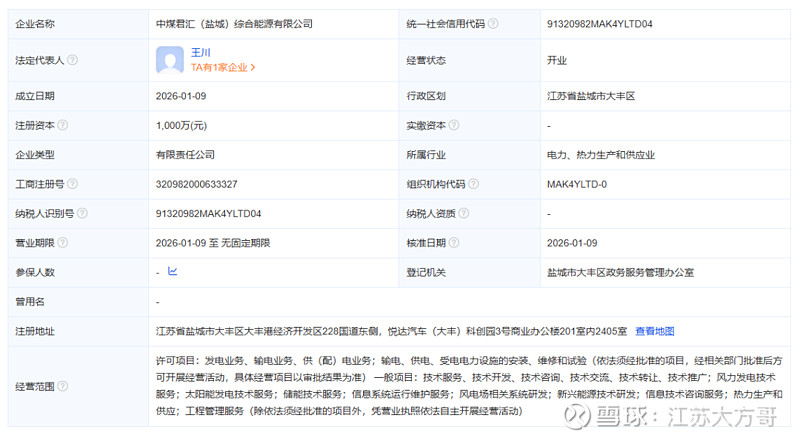800x441 pixels.
Task: Click the 企业名称 label cell
Action: click(78, 24)
